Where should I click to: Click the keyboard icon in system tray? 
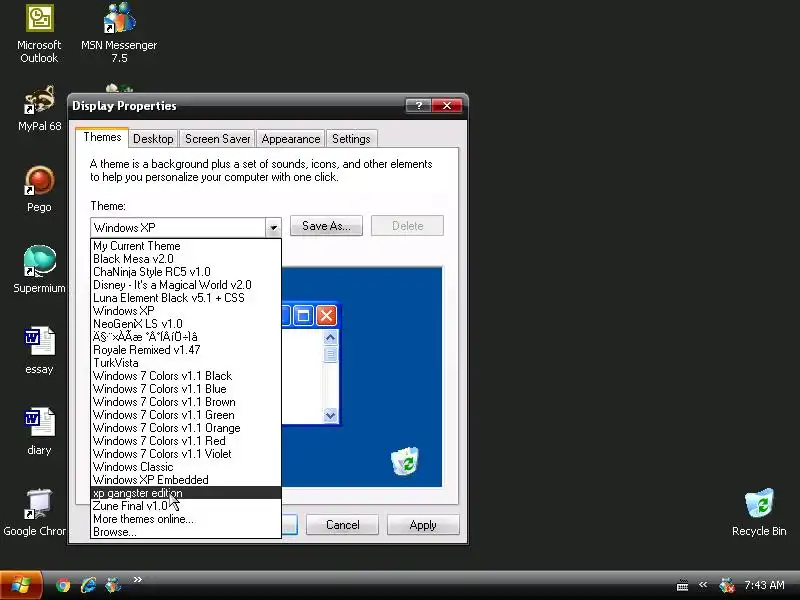(x=682, y=586)
